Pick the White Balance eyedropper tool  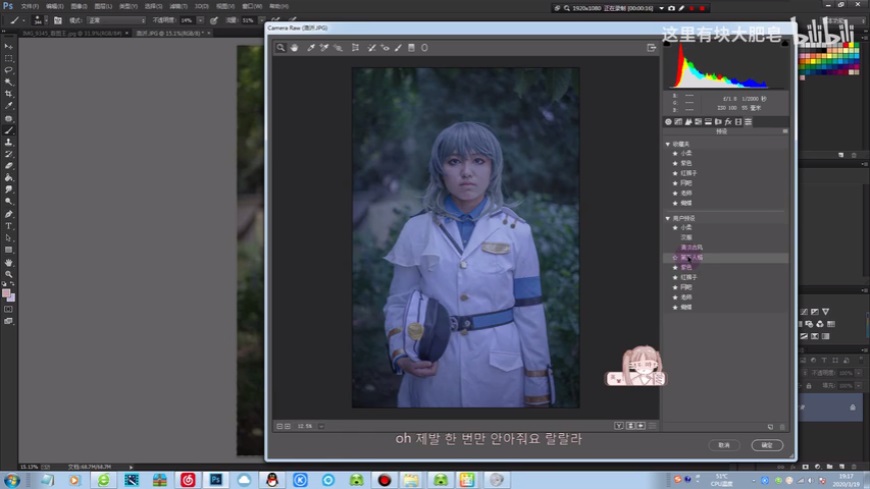311,47
